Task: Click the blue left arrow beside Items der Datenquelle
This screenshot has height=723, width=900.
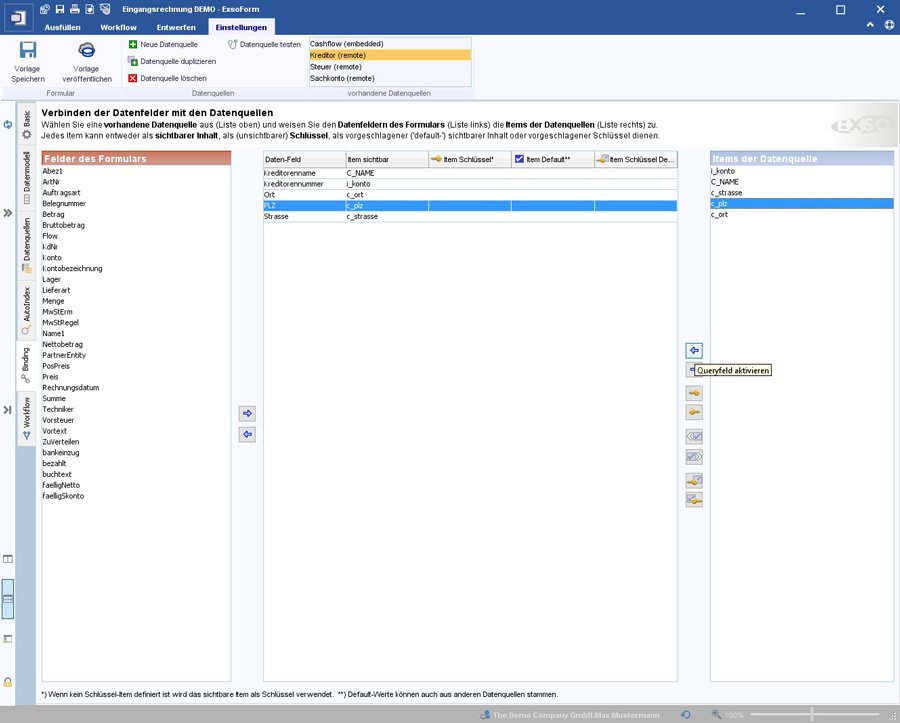Action: point(694,350)
